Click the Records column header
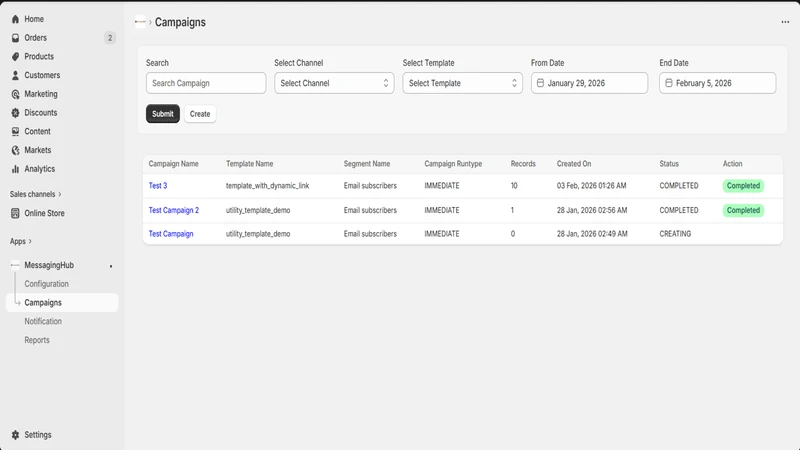800x450 pixels. 523,164
